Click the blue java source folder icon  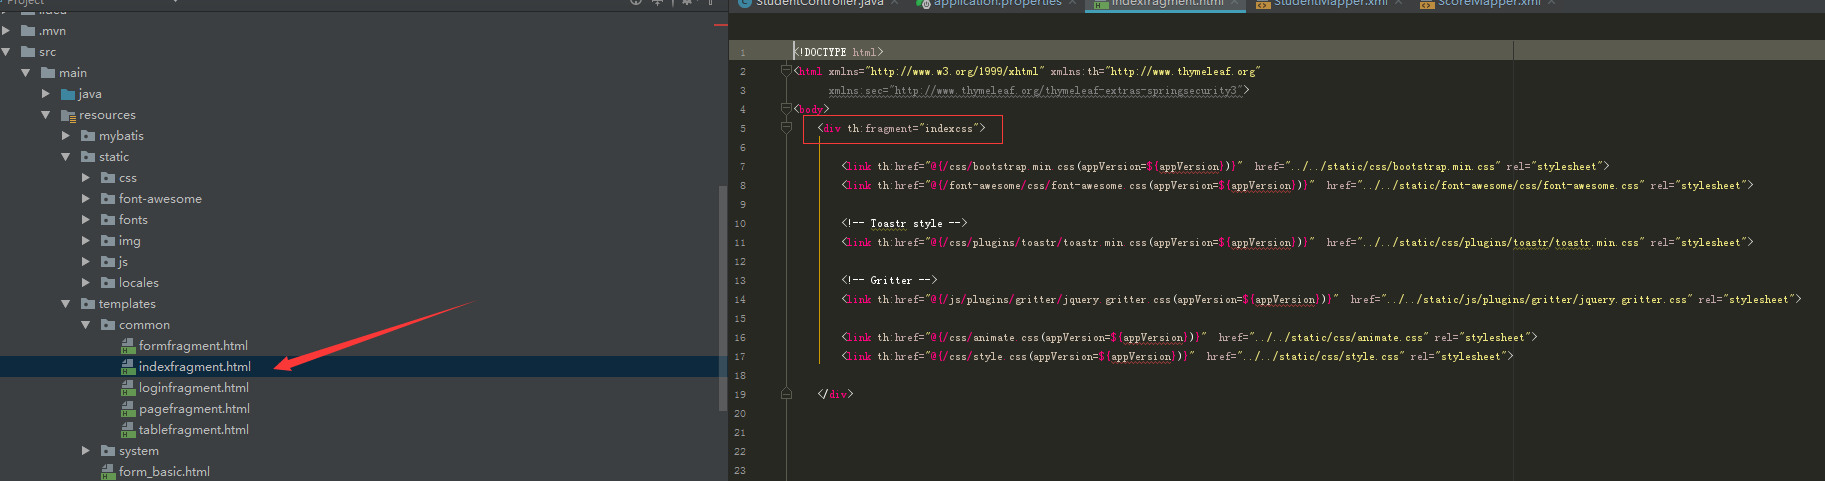coord(68,94)
